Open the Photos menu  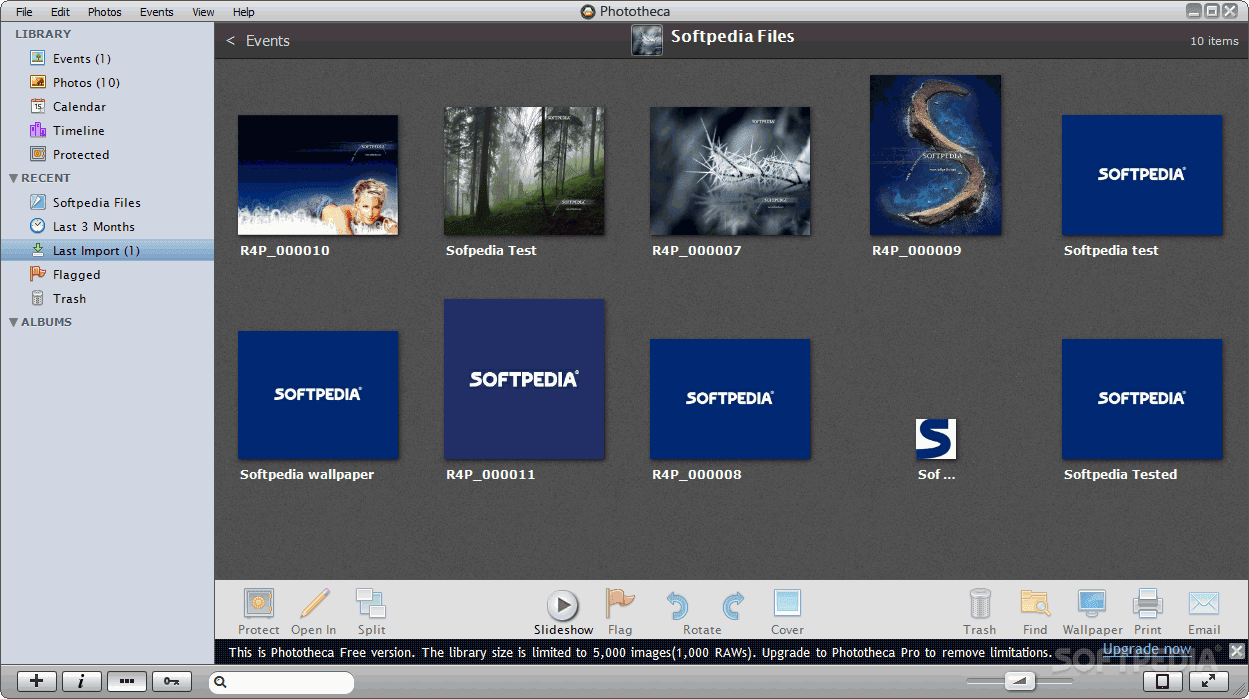104,12
